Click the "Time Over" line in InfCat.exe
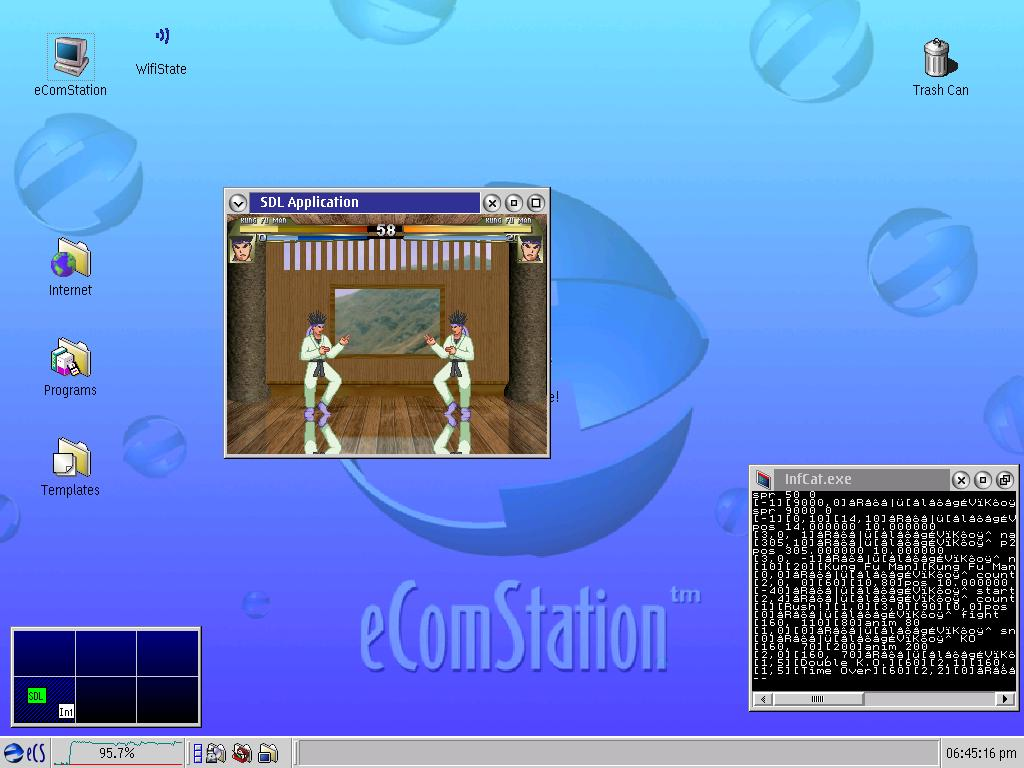This screenshot has height=768, width=1024. click(x=884, y=671)
